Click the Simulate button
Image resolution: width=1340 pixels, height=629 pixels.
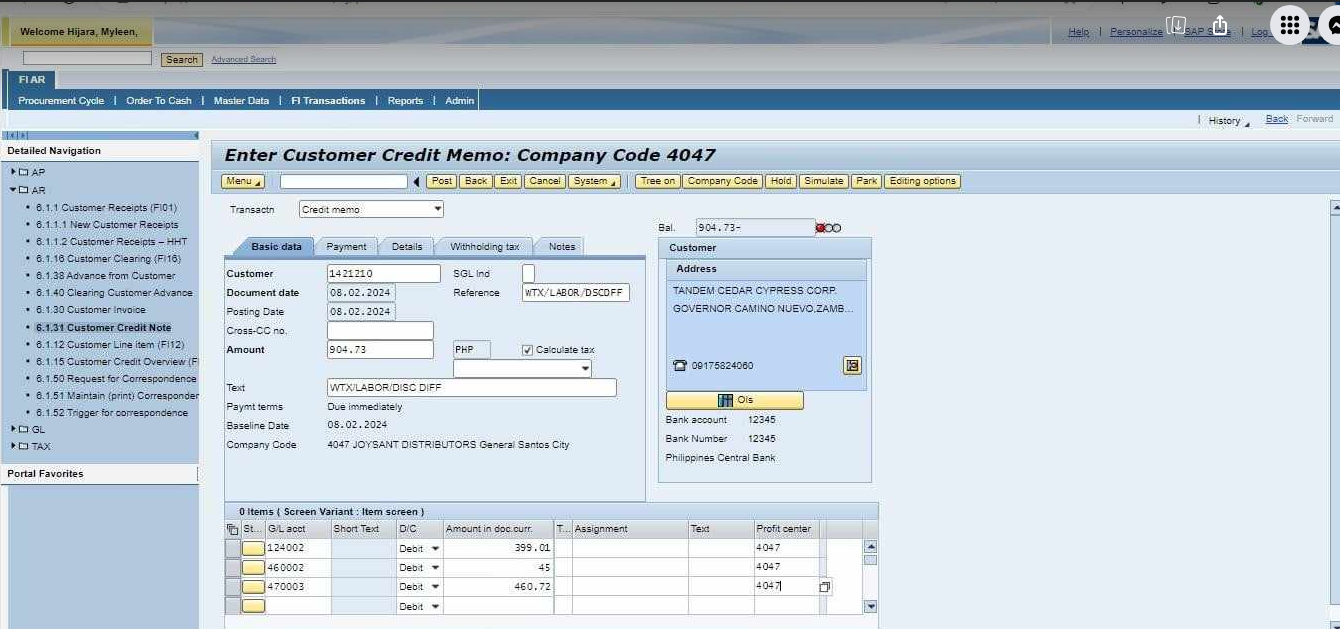click(824, 181)
